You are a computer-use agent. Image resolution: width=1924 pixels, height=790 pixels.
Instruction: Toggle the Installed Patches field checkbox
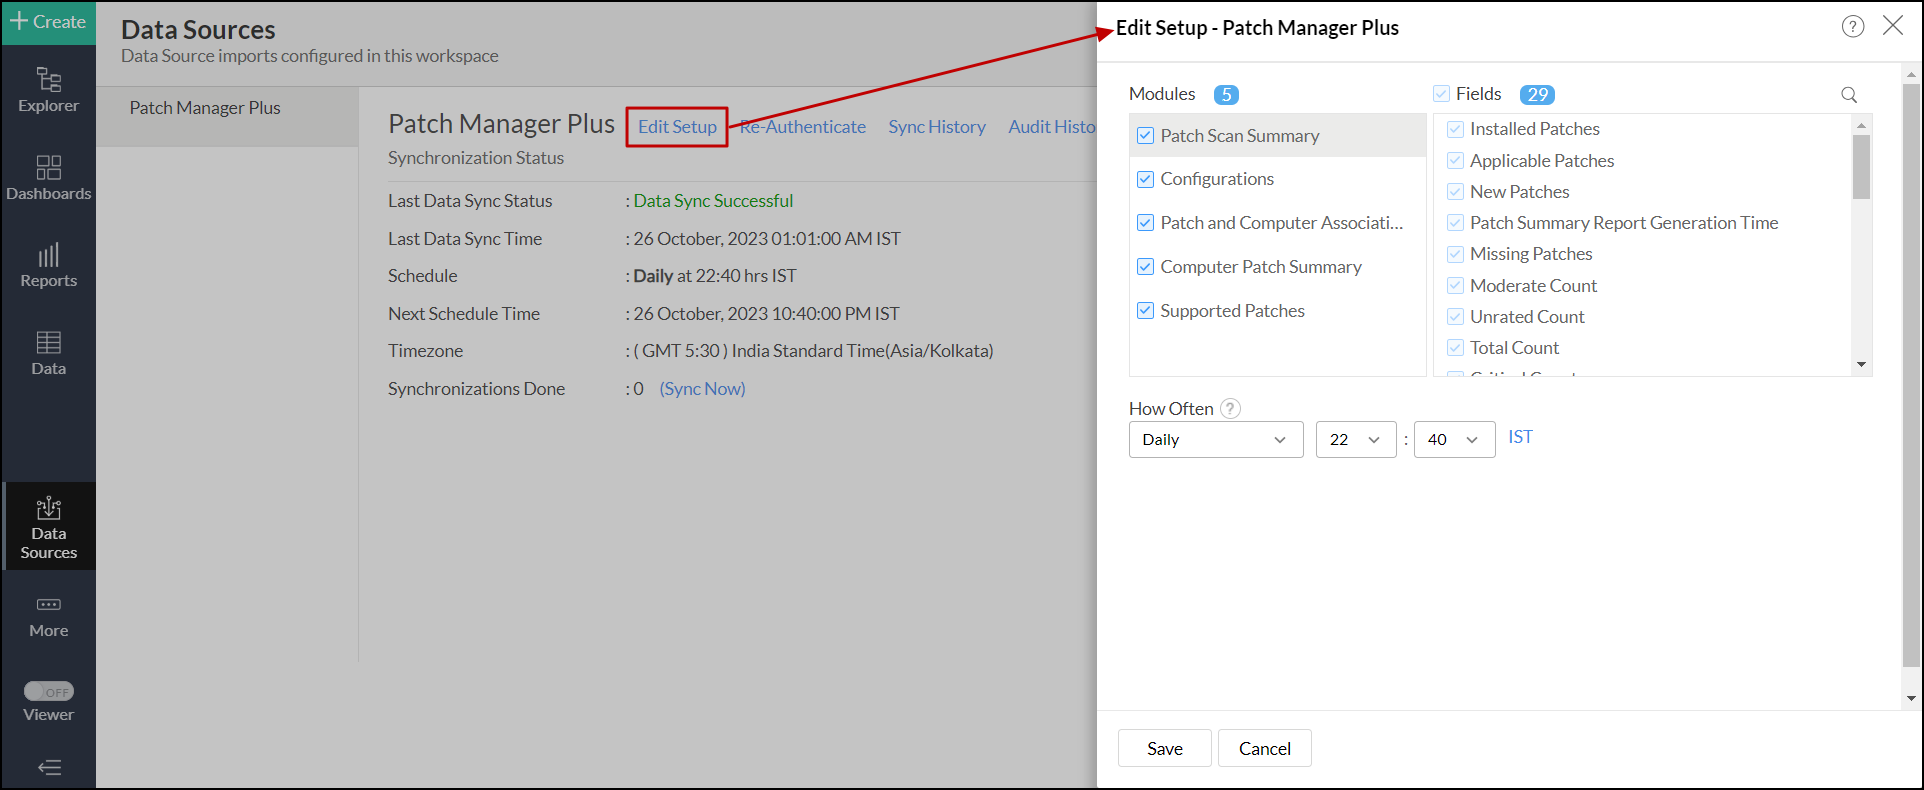pos(1455,129)
